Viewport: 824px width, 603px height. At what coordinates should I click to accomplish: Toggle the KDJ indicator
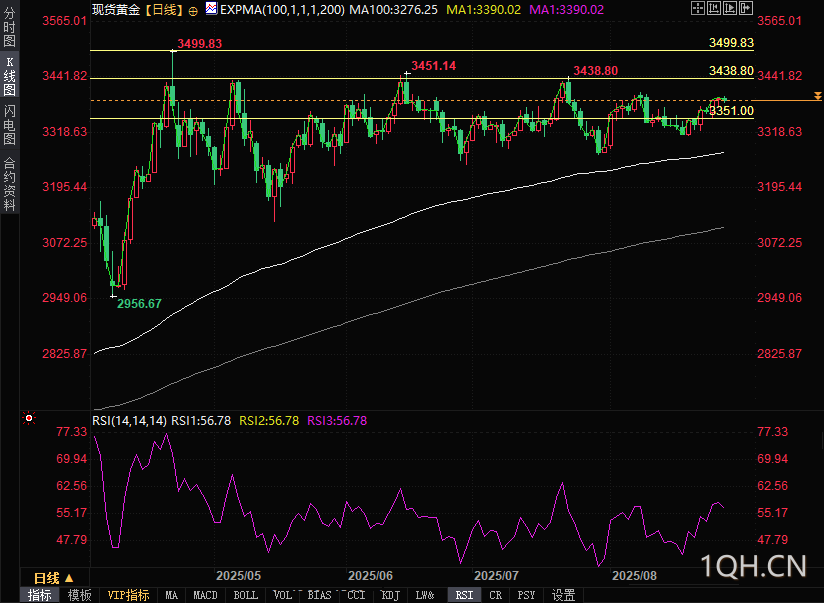click(x=388, y=595)
